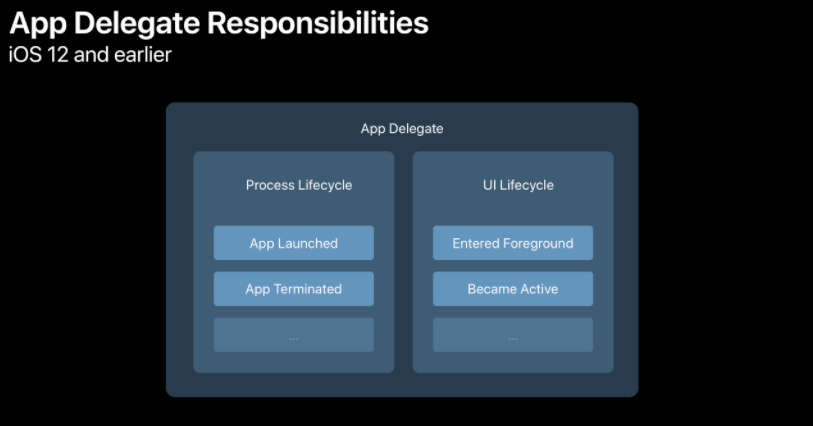Click the Entered Foreground box
Image resolution: width=813 pixels, height=426 pixels.
[x=513, y=243]
